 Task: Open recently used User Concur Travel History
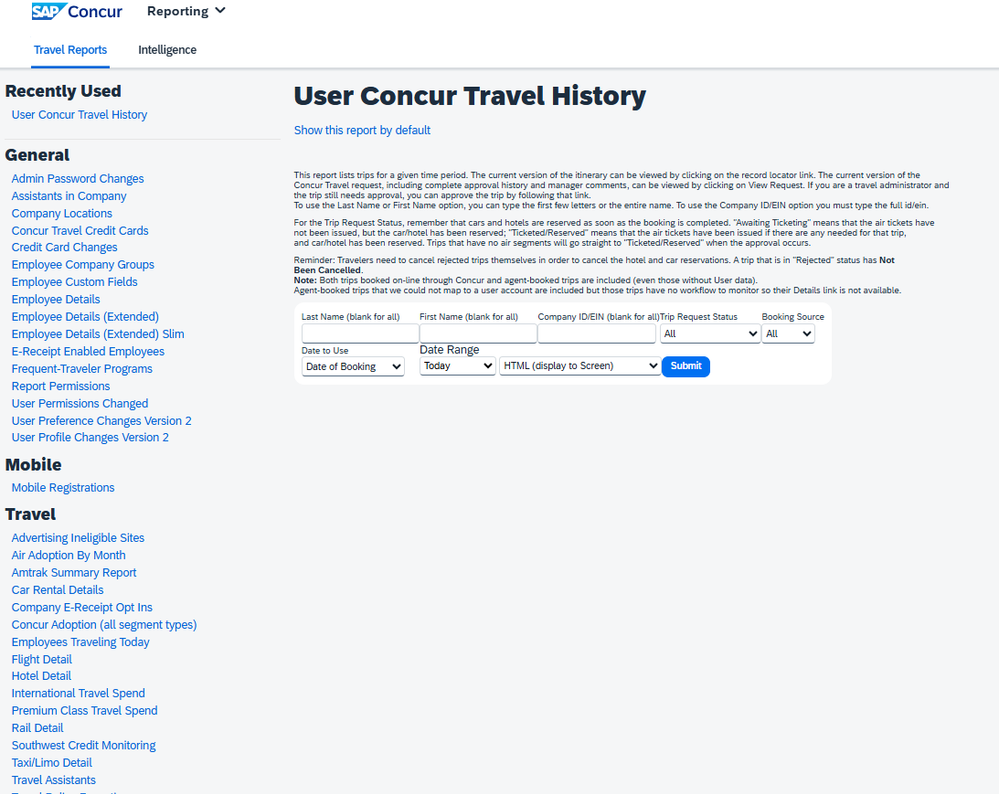pos(79,115)
